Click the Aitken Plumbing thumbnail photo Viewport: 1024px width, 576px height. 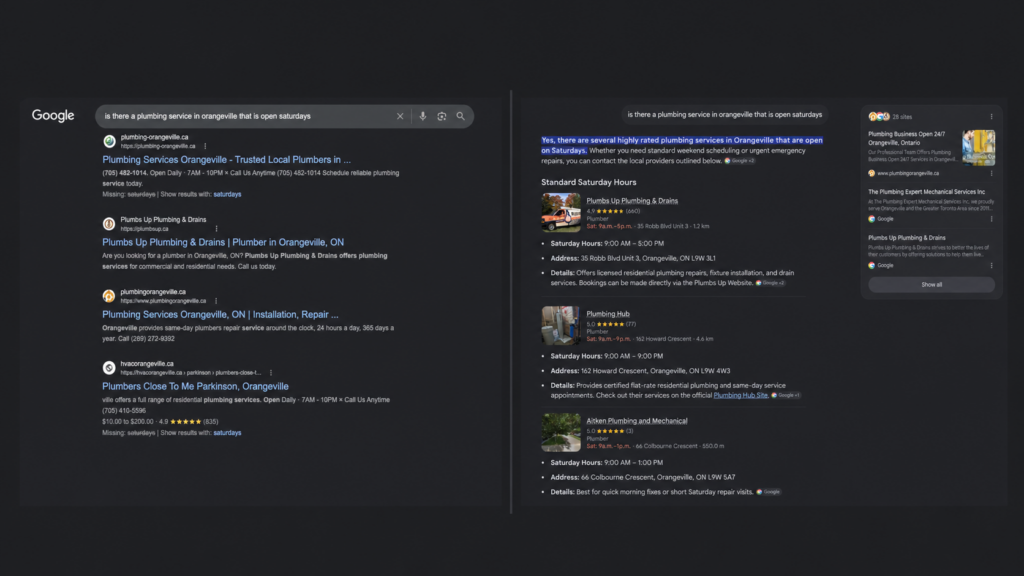(x=561, y=432)
